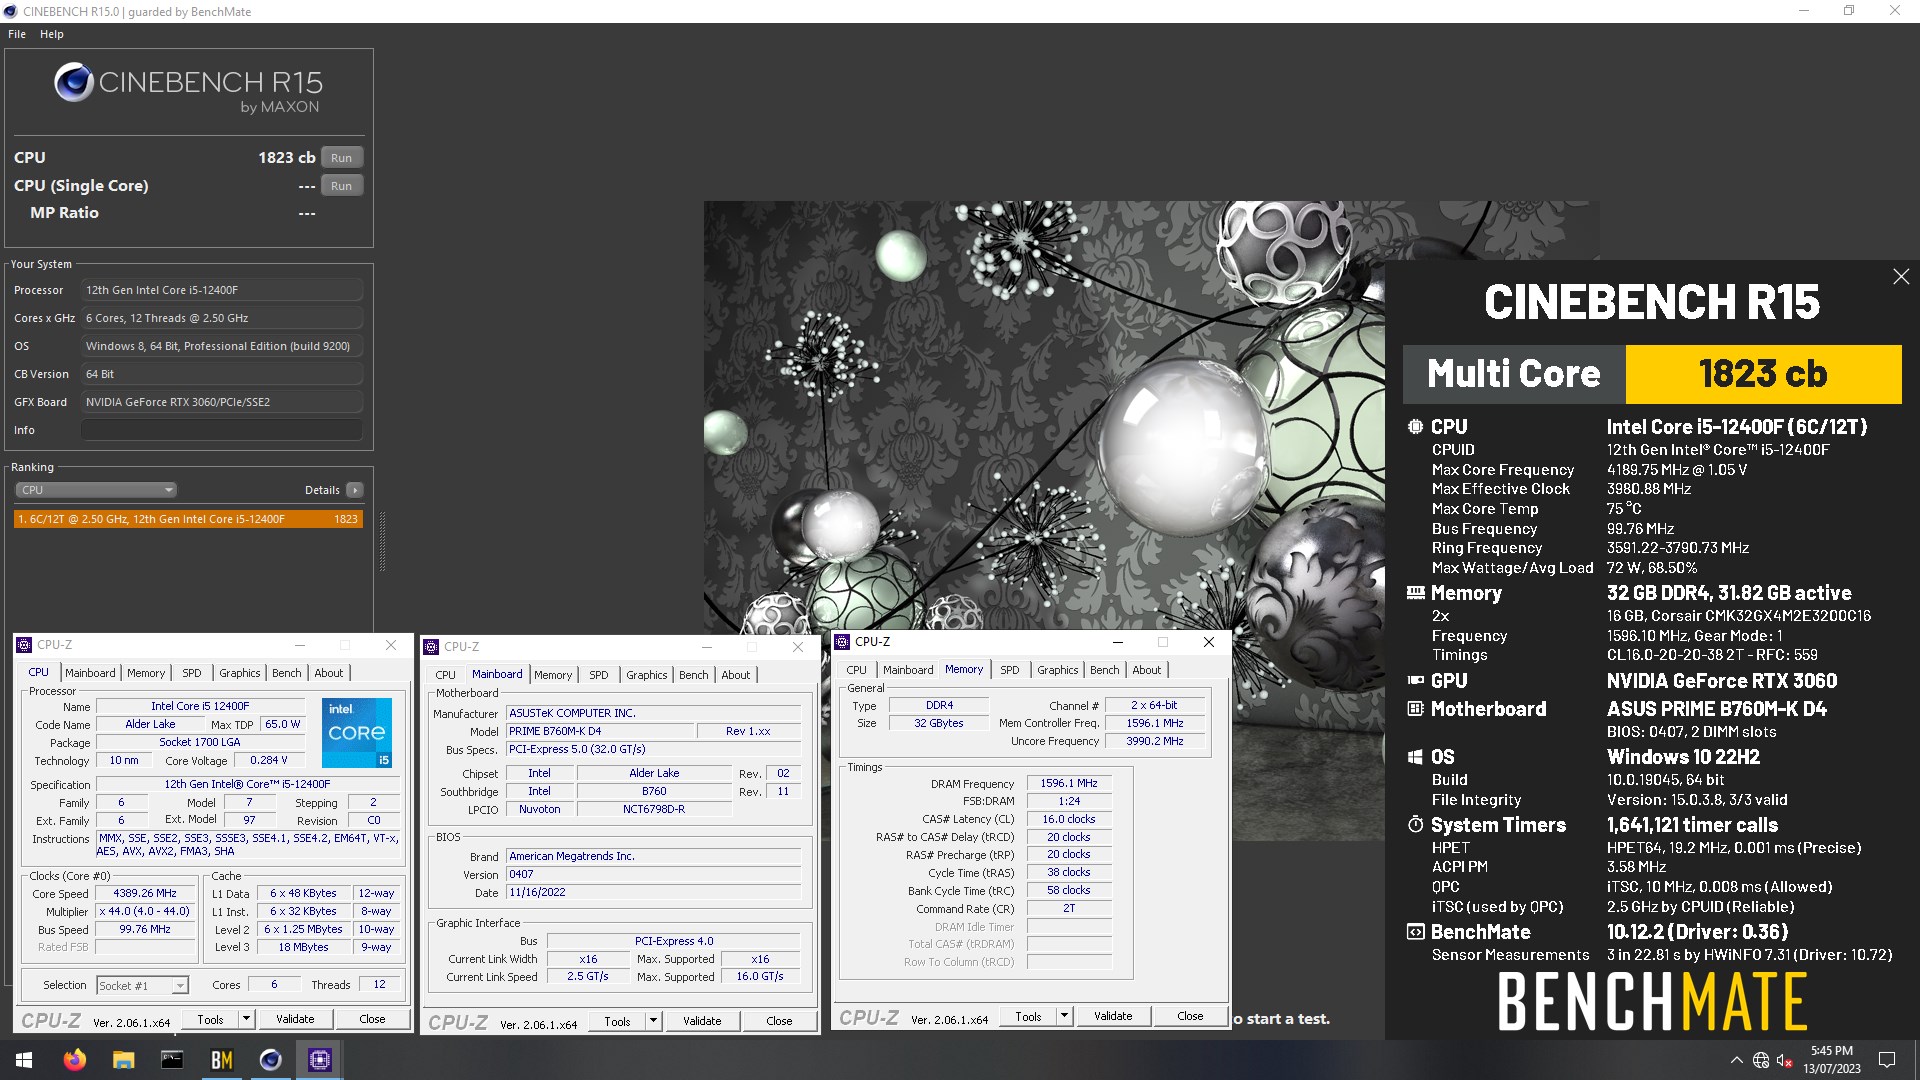This screenshot has height=1080, width=1920.
Task: Open CPU tab in Memory CPU-Z window
Action: [857, 670]
